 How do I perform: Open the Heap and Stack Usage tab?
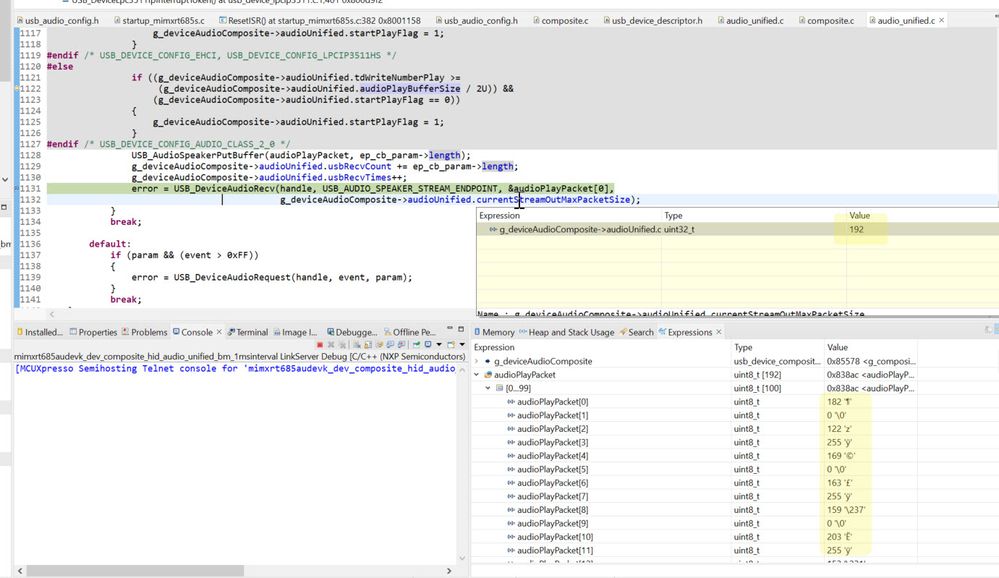tap(566, 332)
